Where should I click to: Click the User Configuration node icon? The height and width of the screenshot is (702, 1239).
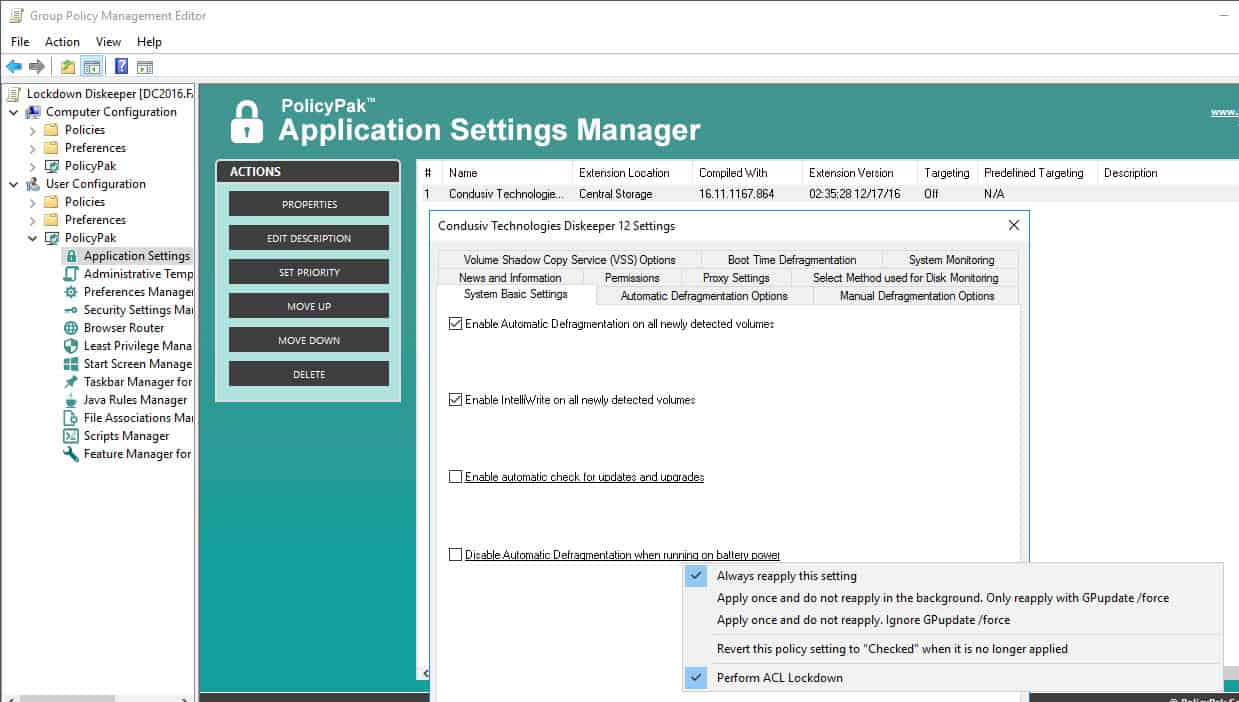pyautogui.click(x=33, y=184)
